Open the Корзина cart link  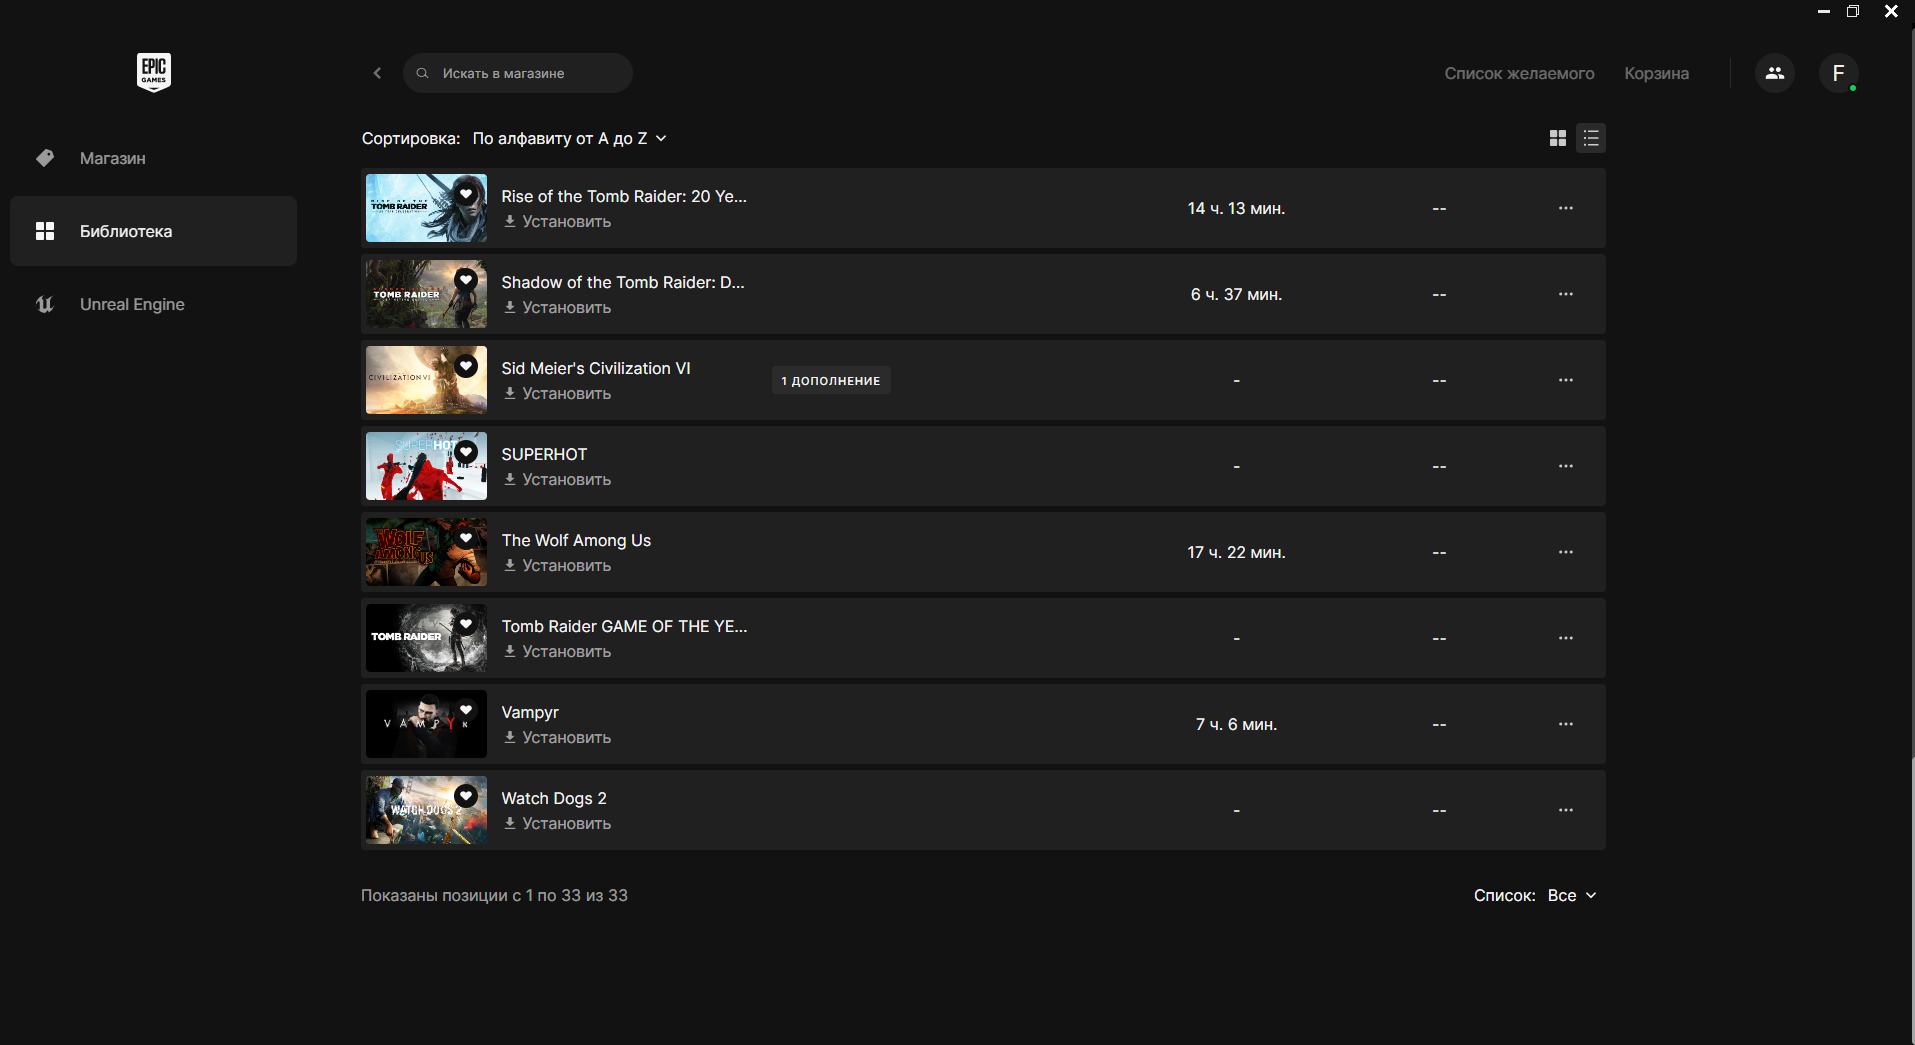tap(1656, 73)
